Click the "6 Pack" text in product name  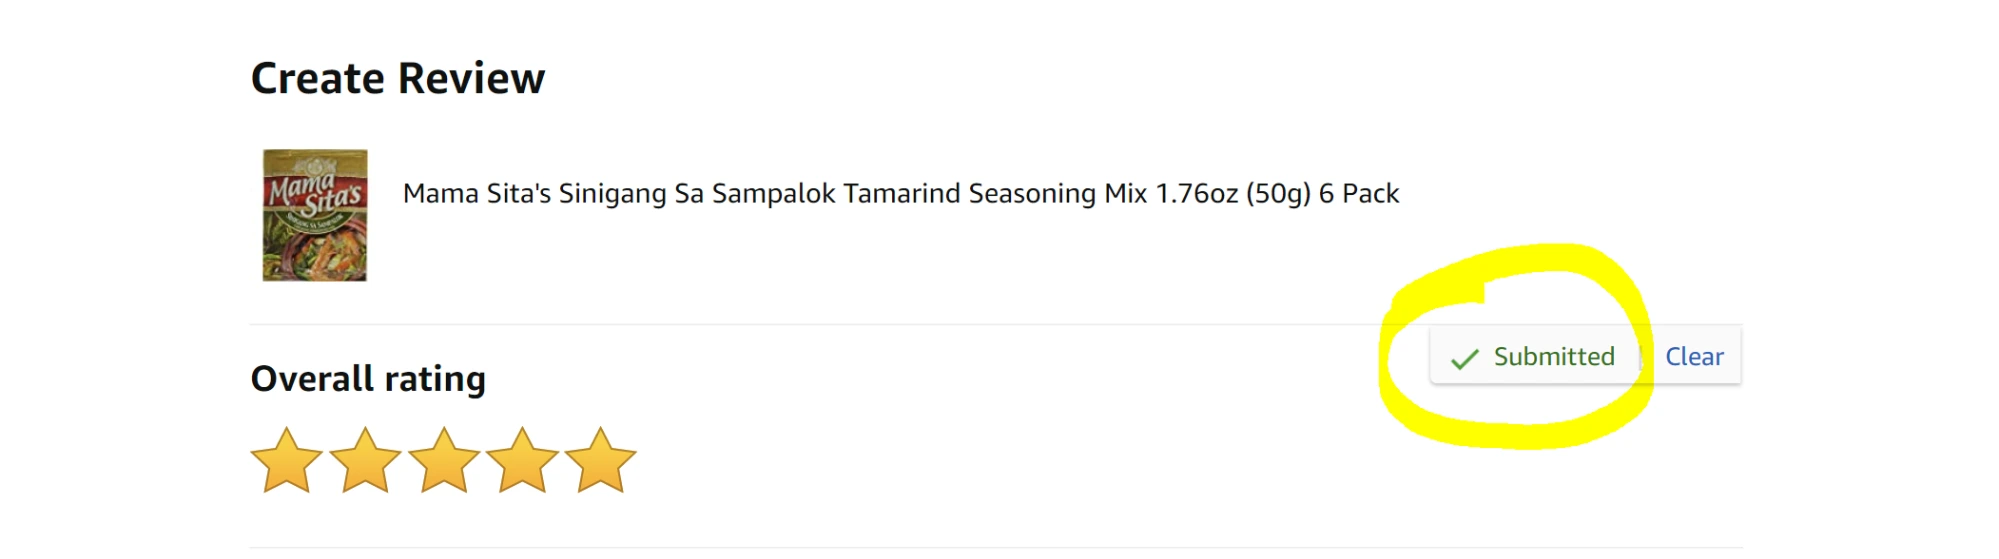tap(1359, 194)
